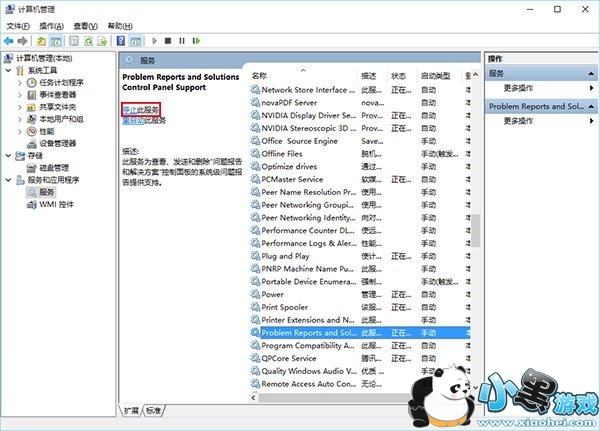Image resolution: width=600 pixels, height=431 pixels.
Task: Collapse the 系统工具 tree node
Action: [x=9, y=71]
